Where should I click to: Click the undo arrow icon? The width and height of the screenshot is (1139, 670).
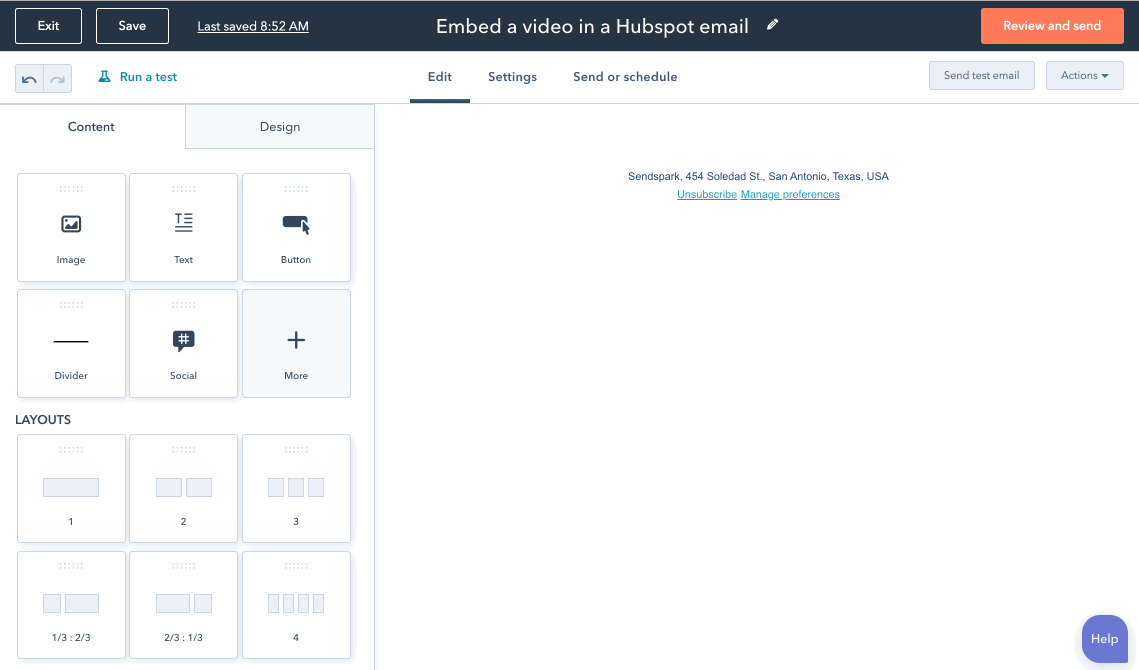(30, 78)
